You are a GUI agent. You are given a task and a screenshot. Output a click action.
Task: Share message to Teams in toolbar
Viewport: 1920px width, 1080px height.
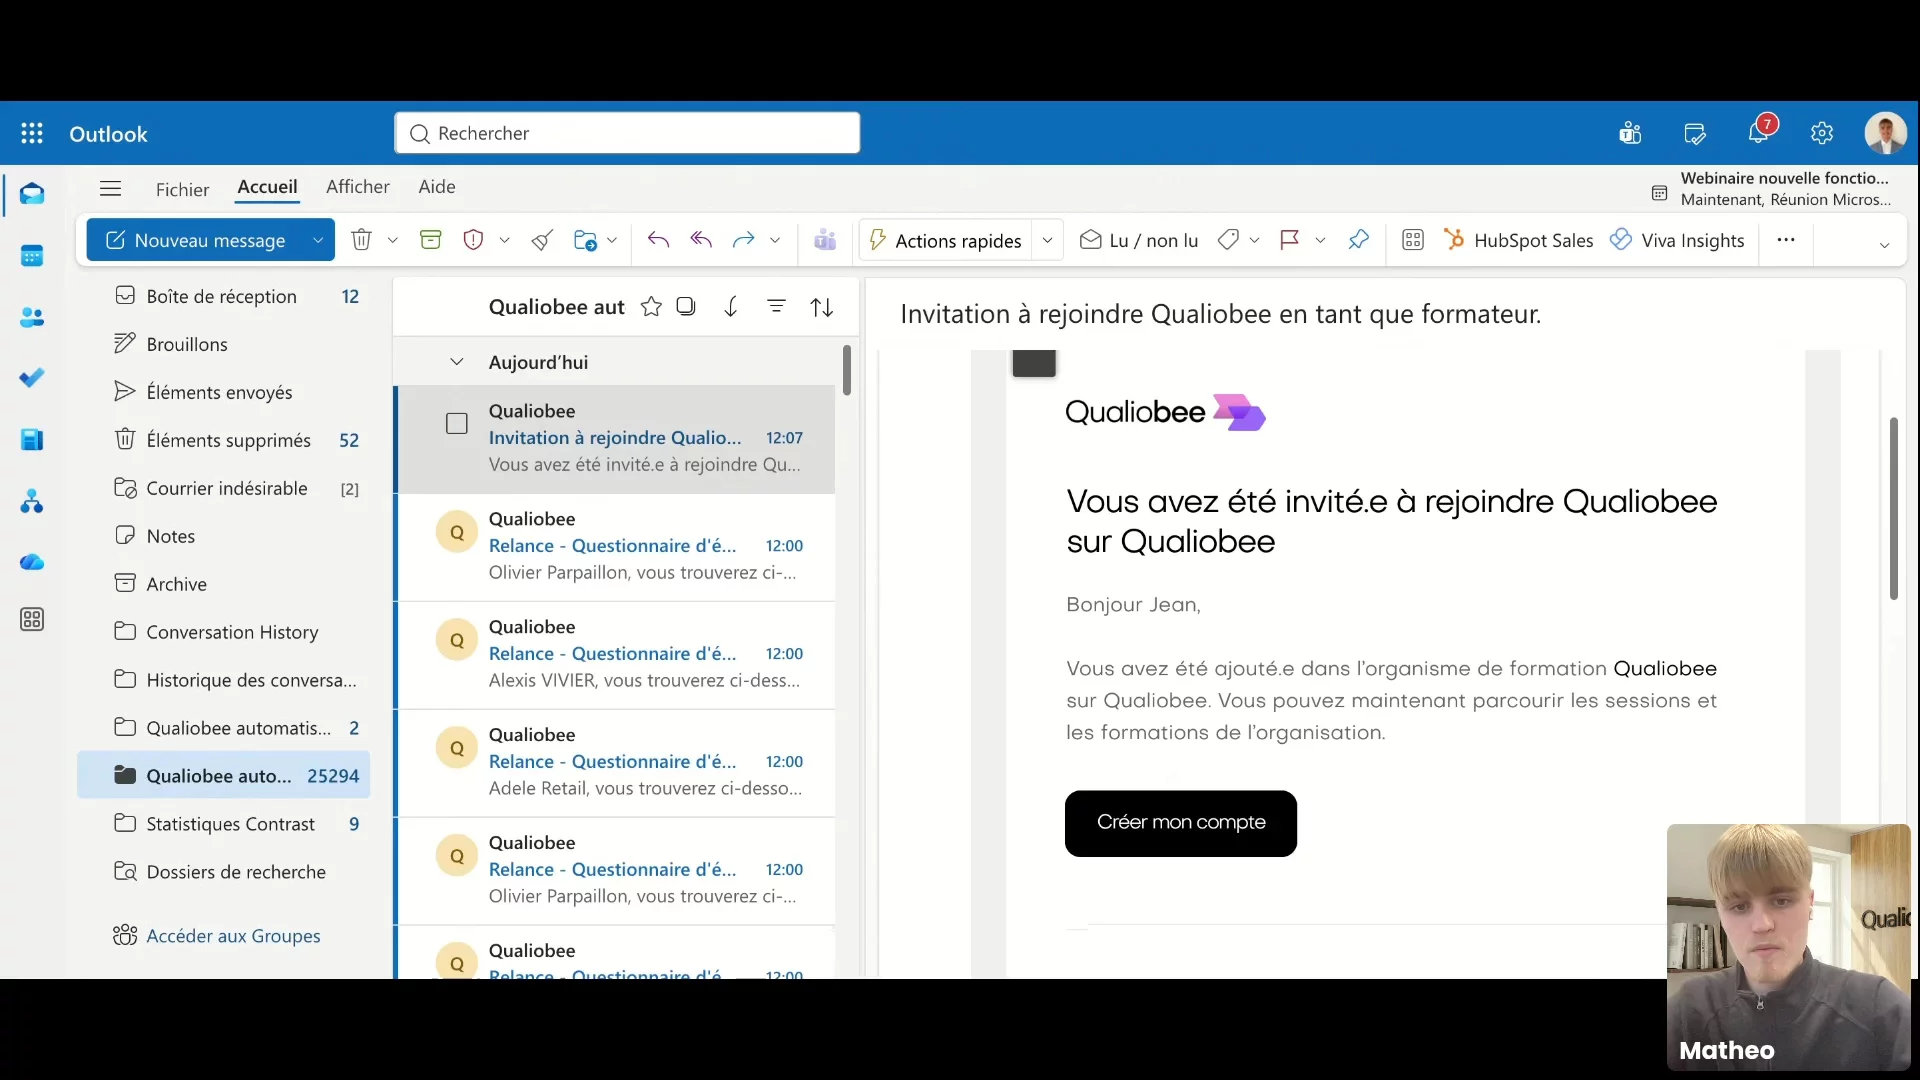(825, 240)
